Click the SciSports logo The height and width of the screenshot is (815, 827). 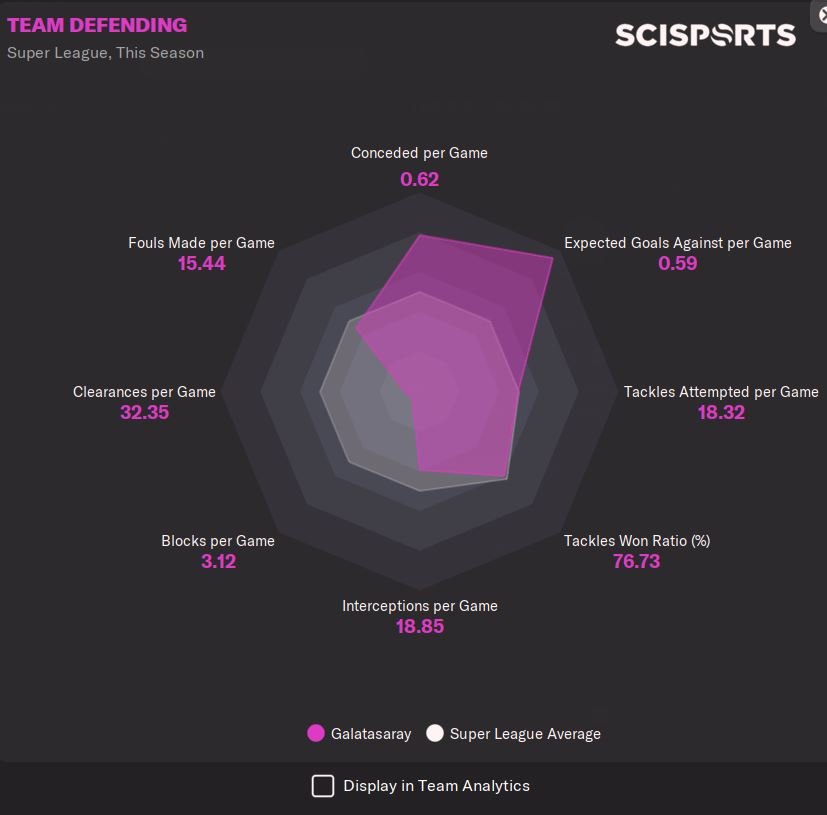pyautogui.click(x=705, y=35)
